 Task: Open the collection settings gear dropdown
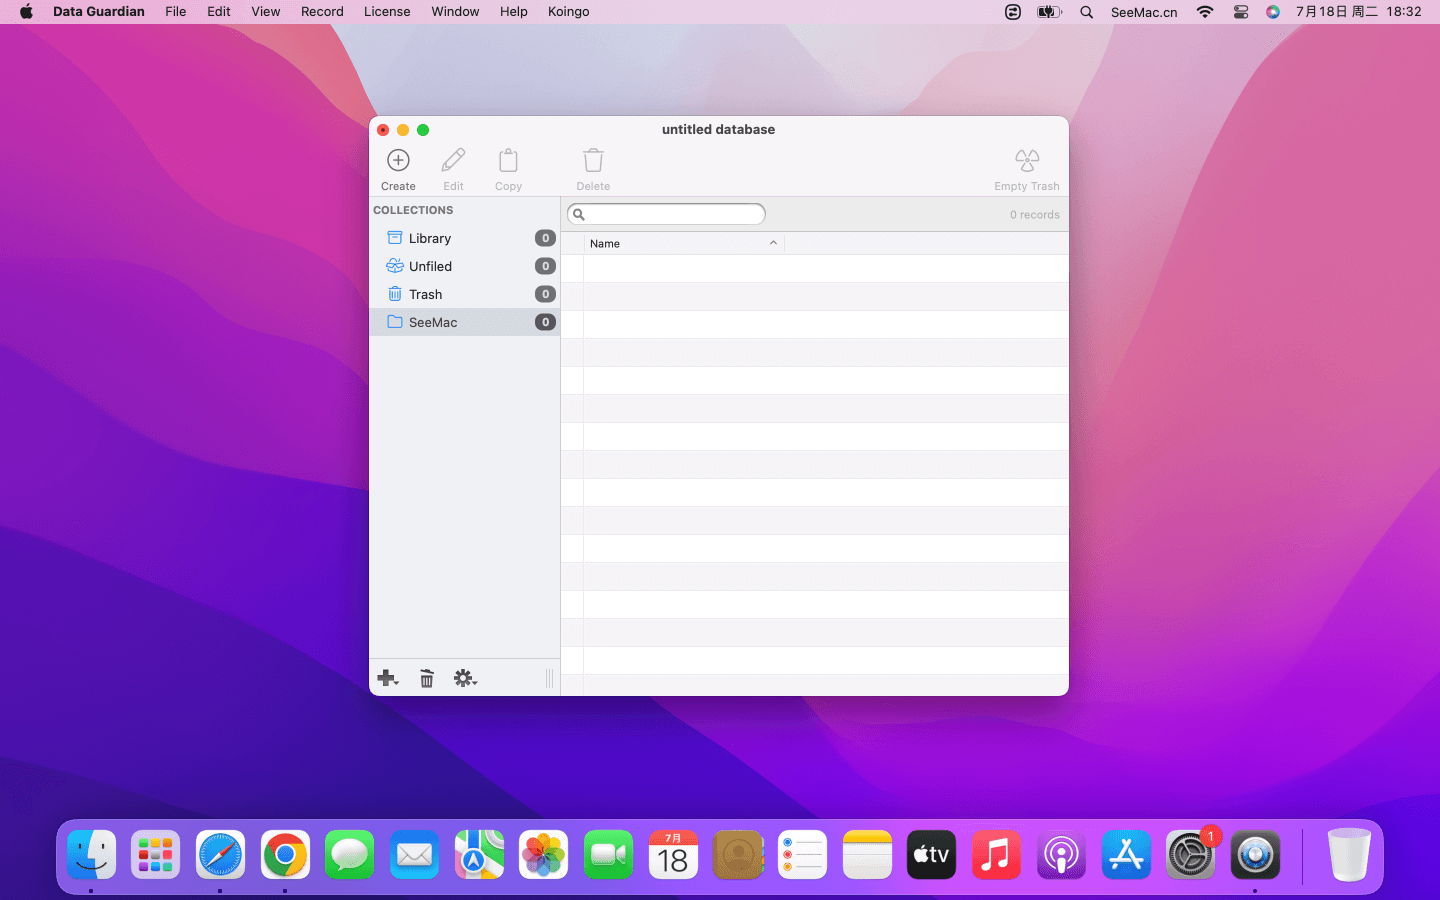(x=465, y=679)
